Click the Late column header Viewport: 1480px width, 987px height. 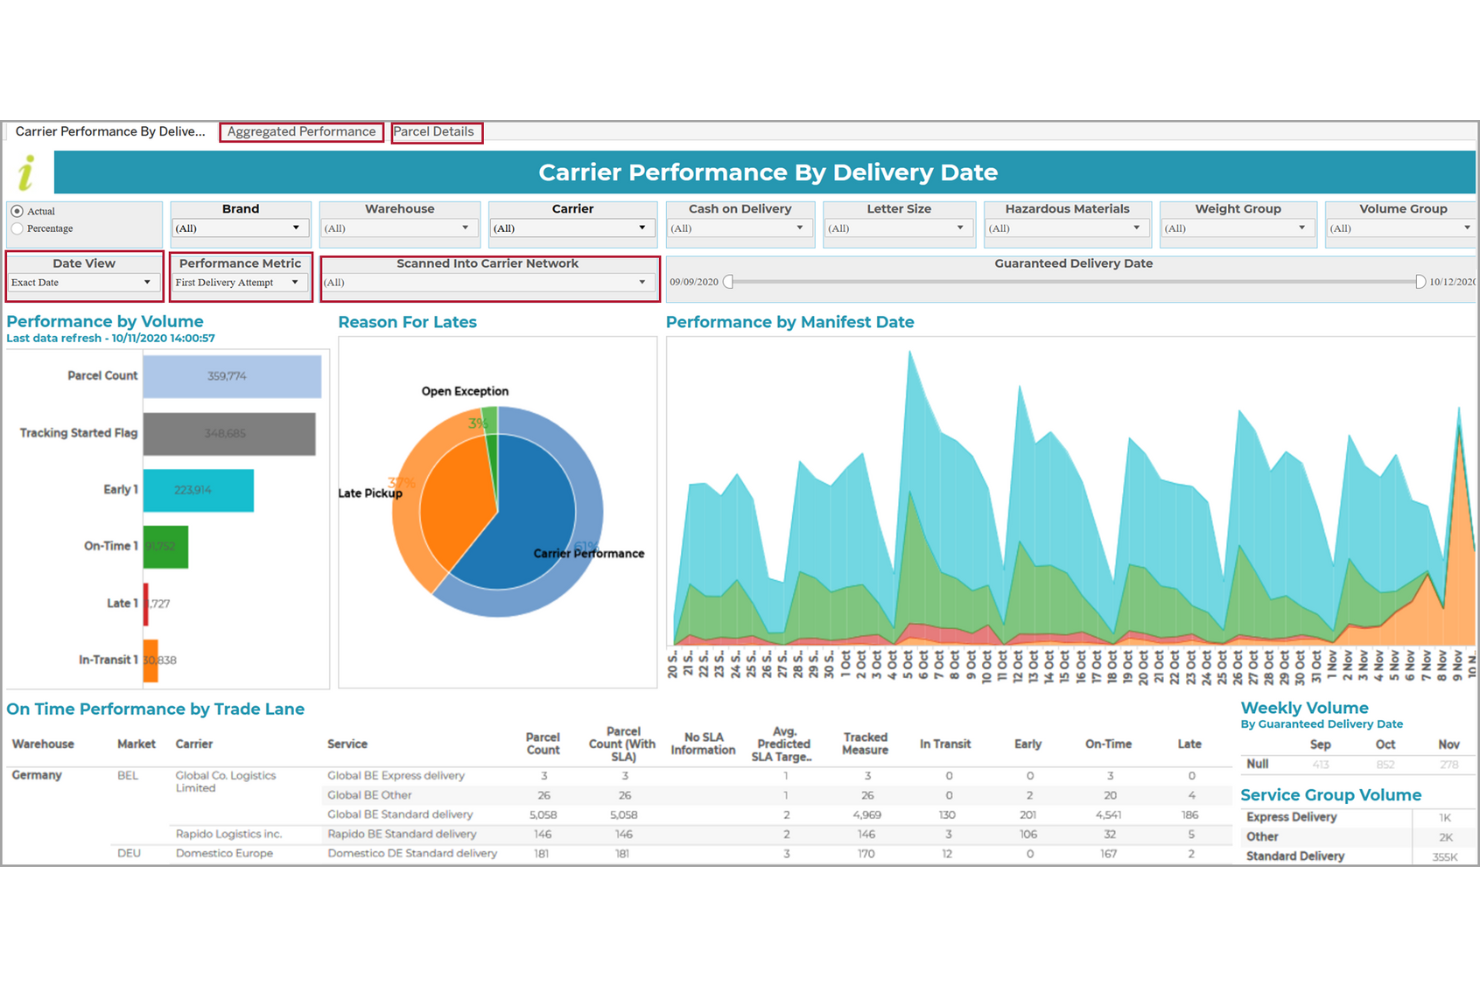point(1189,745)
